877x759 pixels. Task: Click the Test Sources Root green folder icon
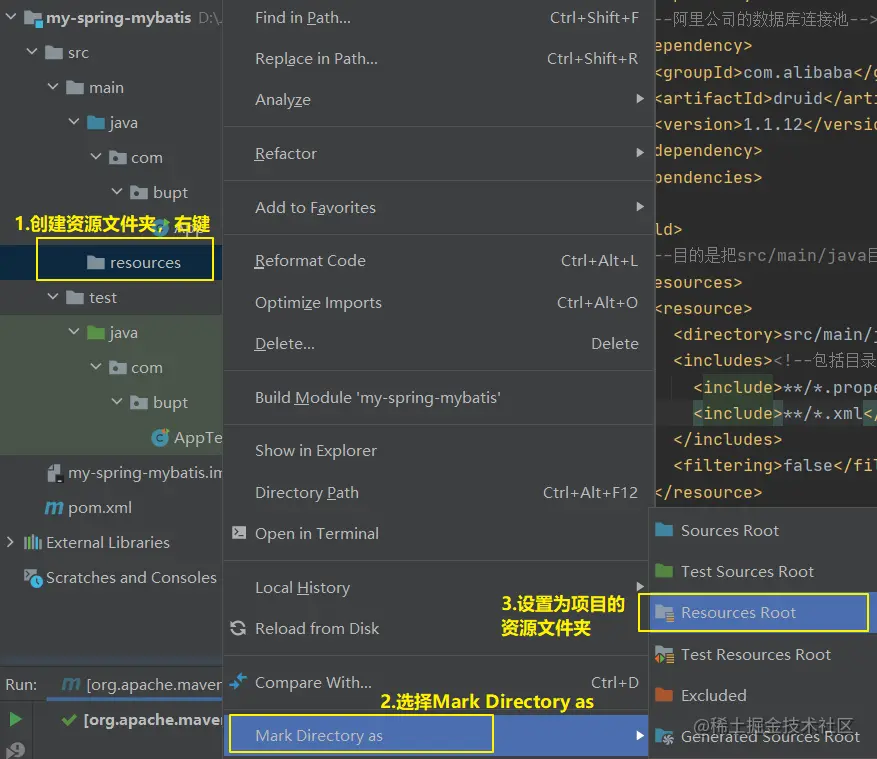[664, 571]
